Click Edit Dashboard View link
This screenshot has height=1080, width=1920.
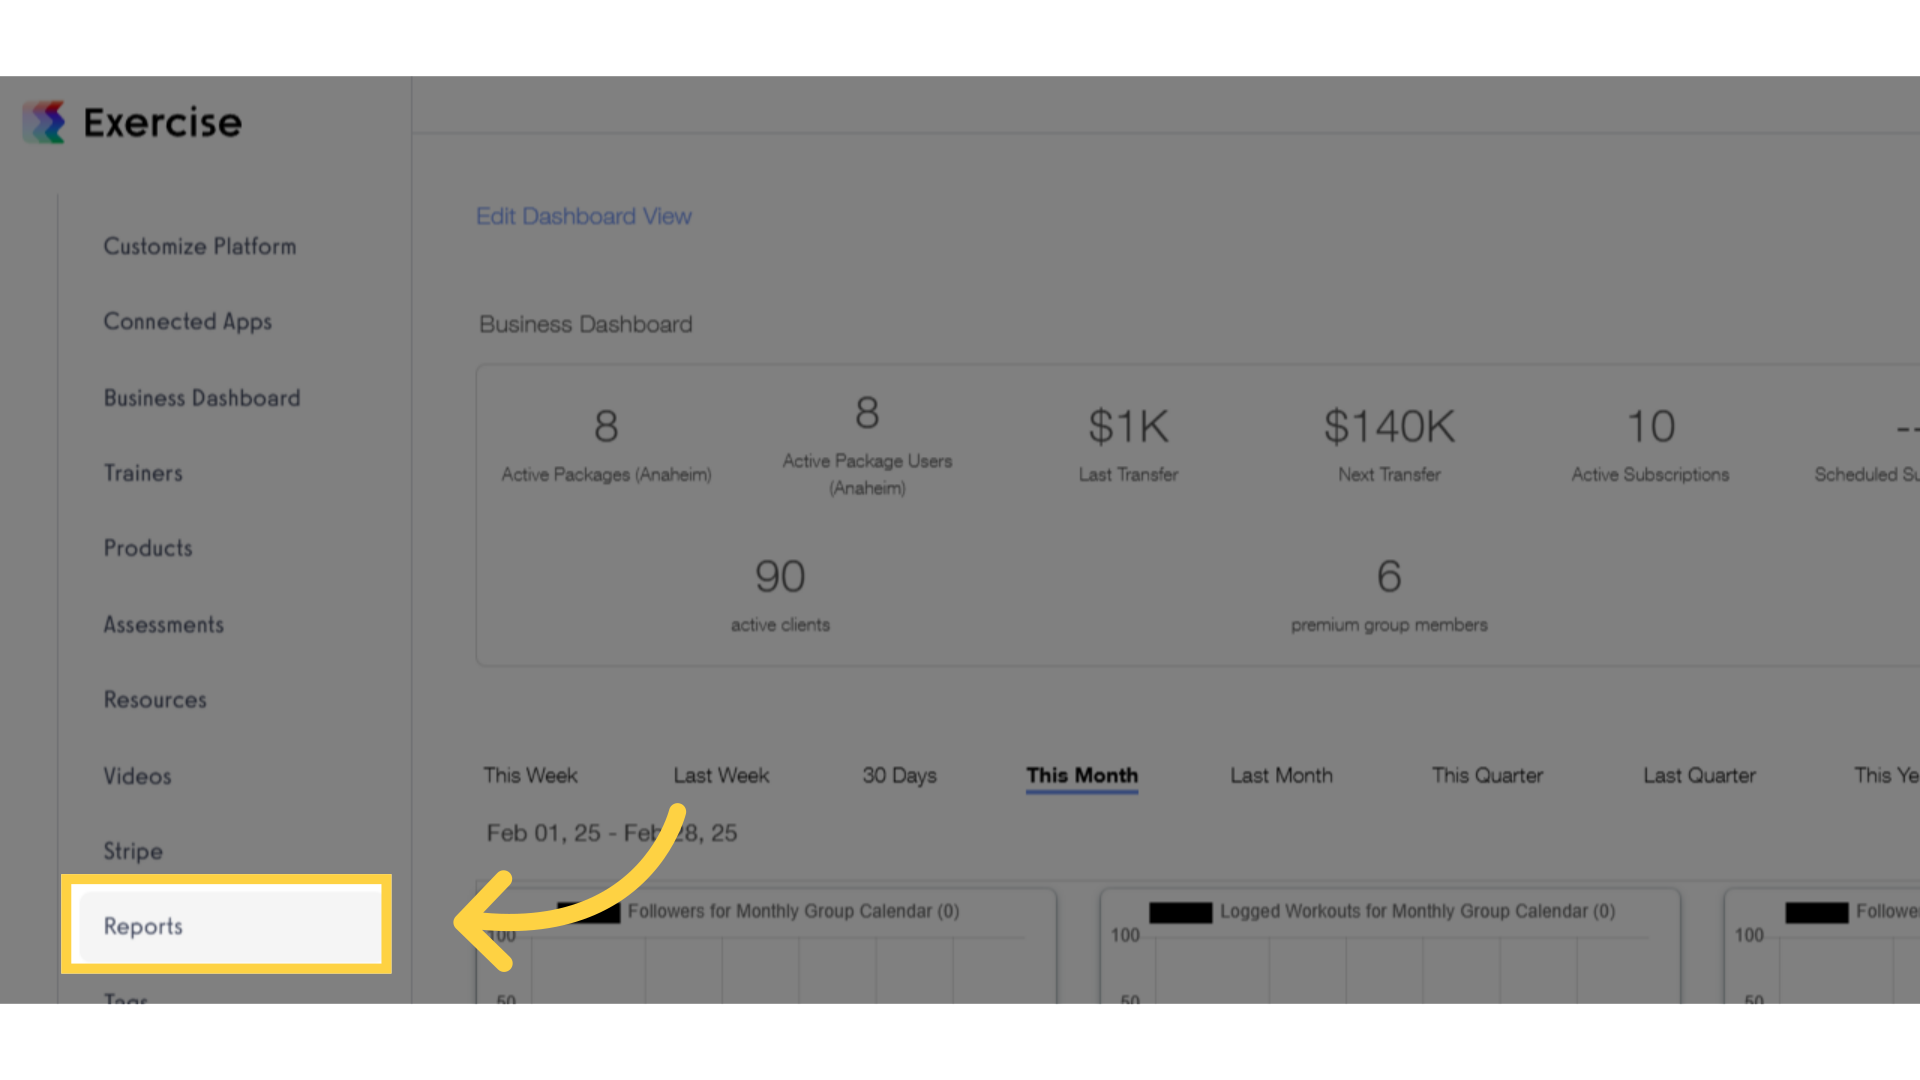584,215
